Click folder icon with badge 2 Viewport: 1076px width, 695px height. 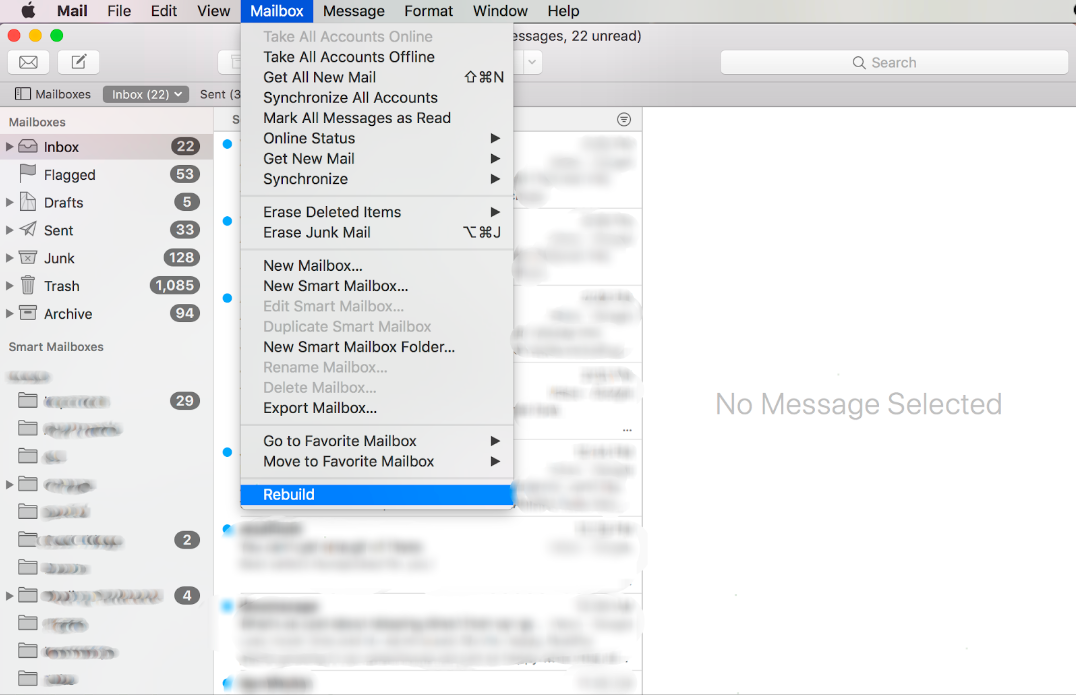point(28,539)
